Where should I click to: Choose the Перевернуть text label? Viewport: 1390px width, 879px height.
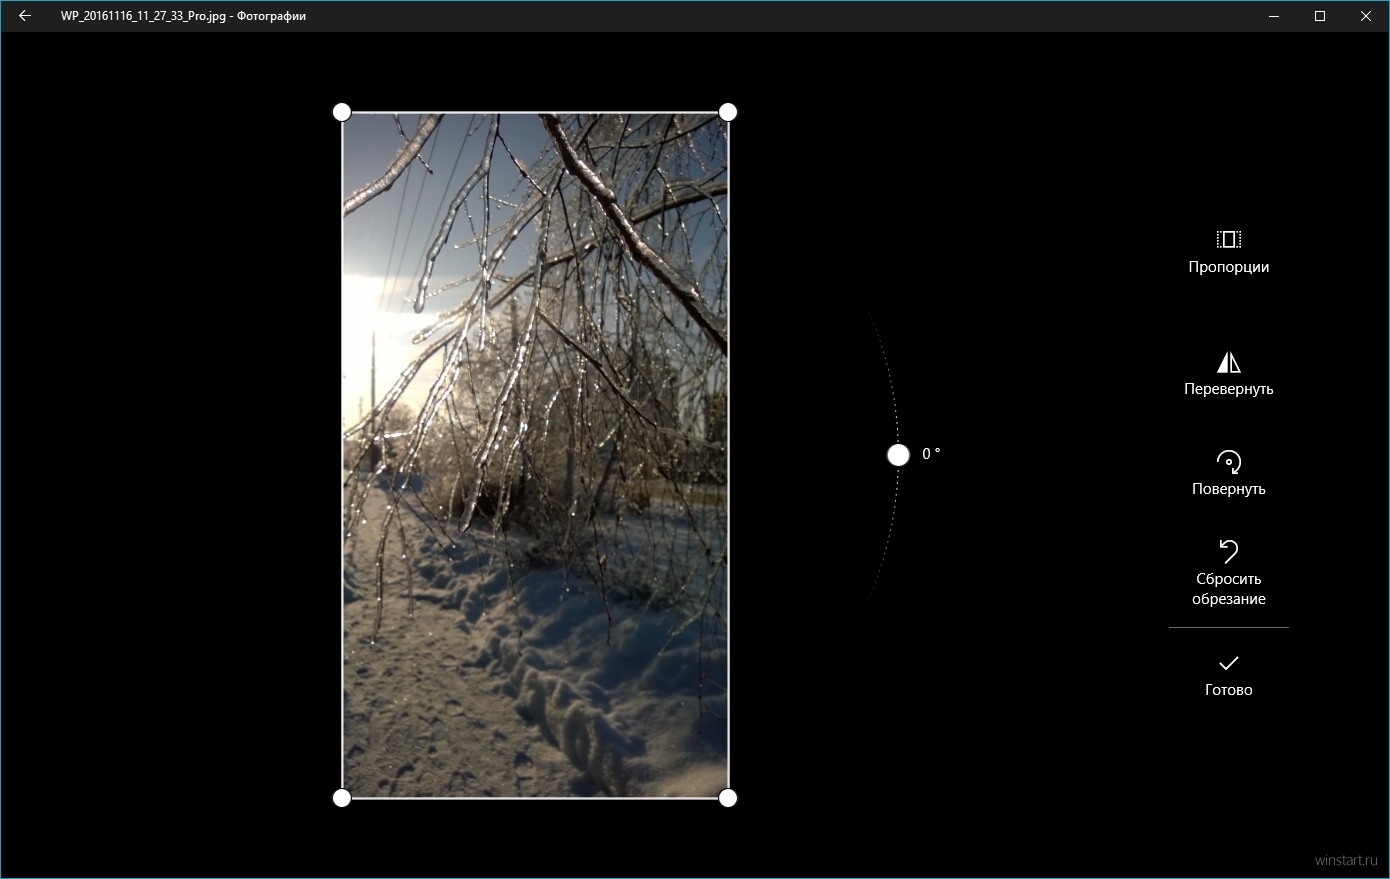click(1228, 389)
